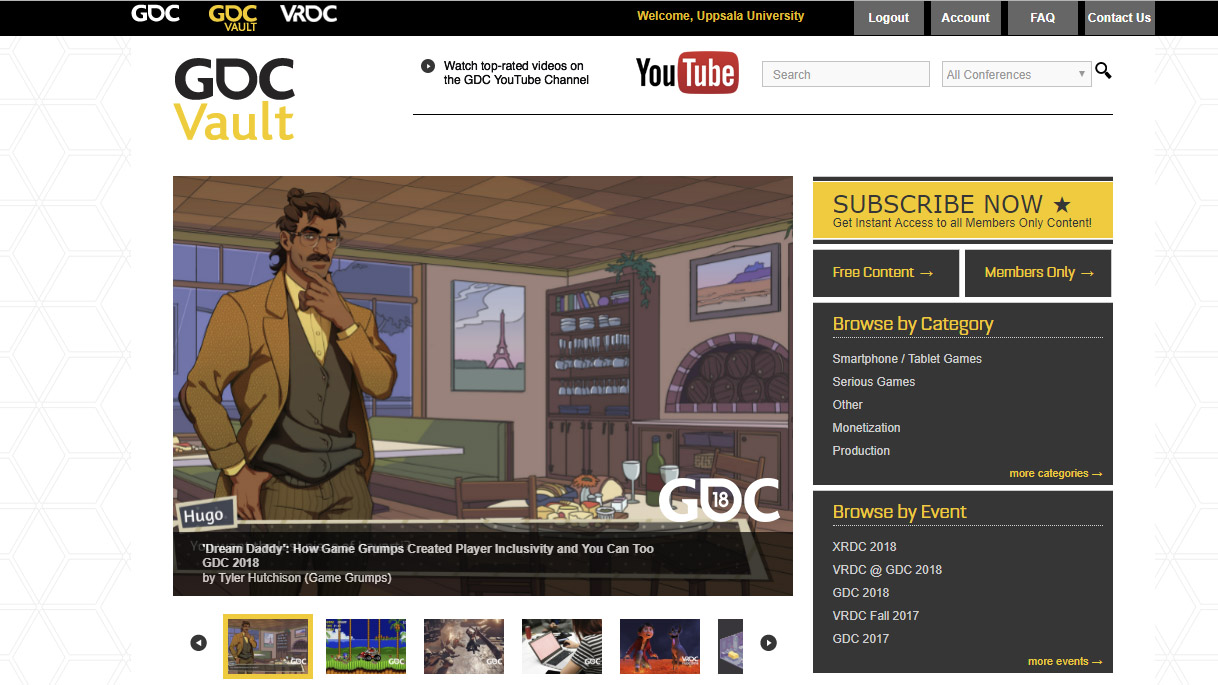Open the Monetization category
Image resolution: width=1218 pixels, height=685 pixels.
click(x=866, y=428)
